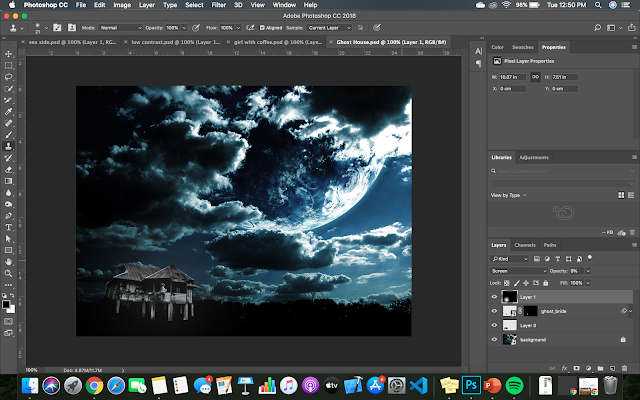Viewport: 640px width, 400px height.
Task: Open the Image menu
Action: [x=122, y=5]
